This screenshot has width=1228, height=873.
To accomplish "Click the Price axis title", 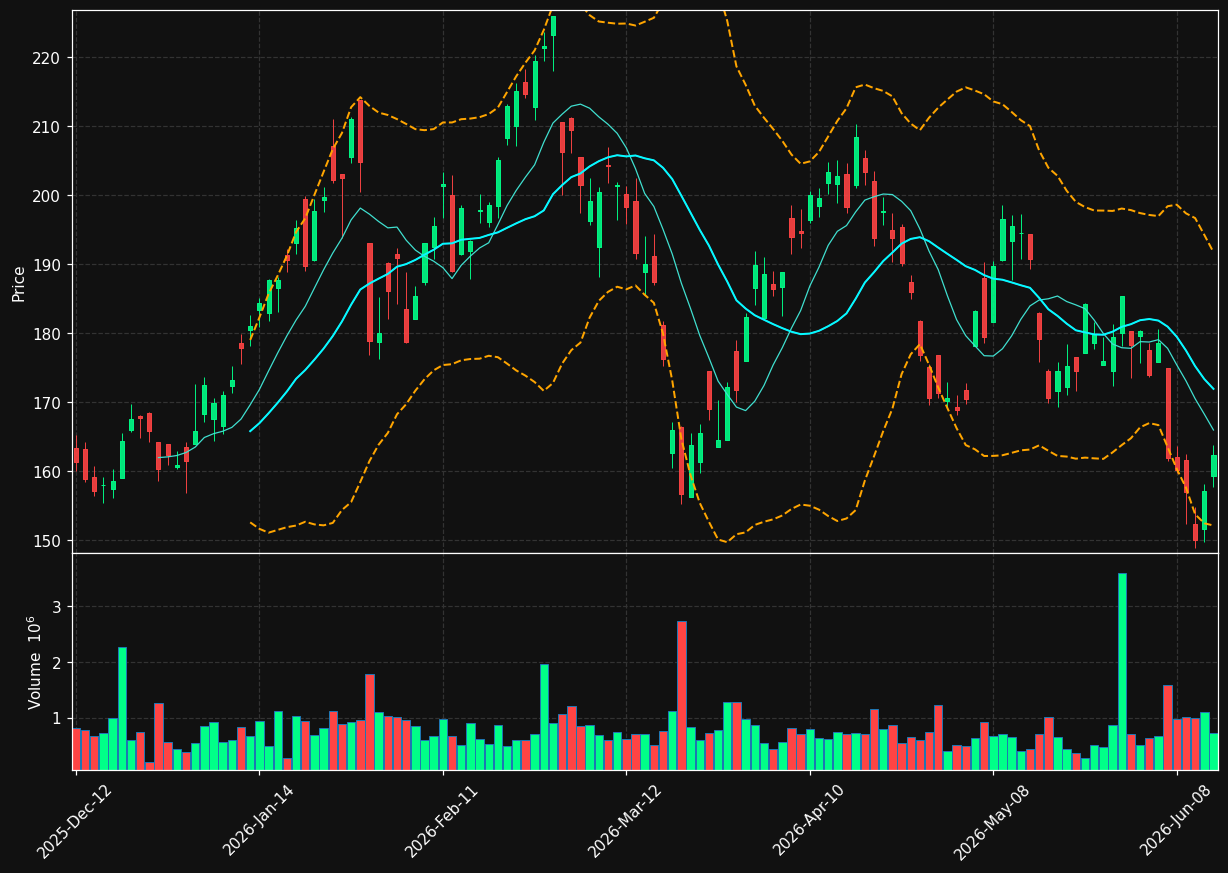I will click(19, 283).
